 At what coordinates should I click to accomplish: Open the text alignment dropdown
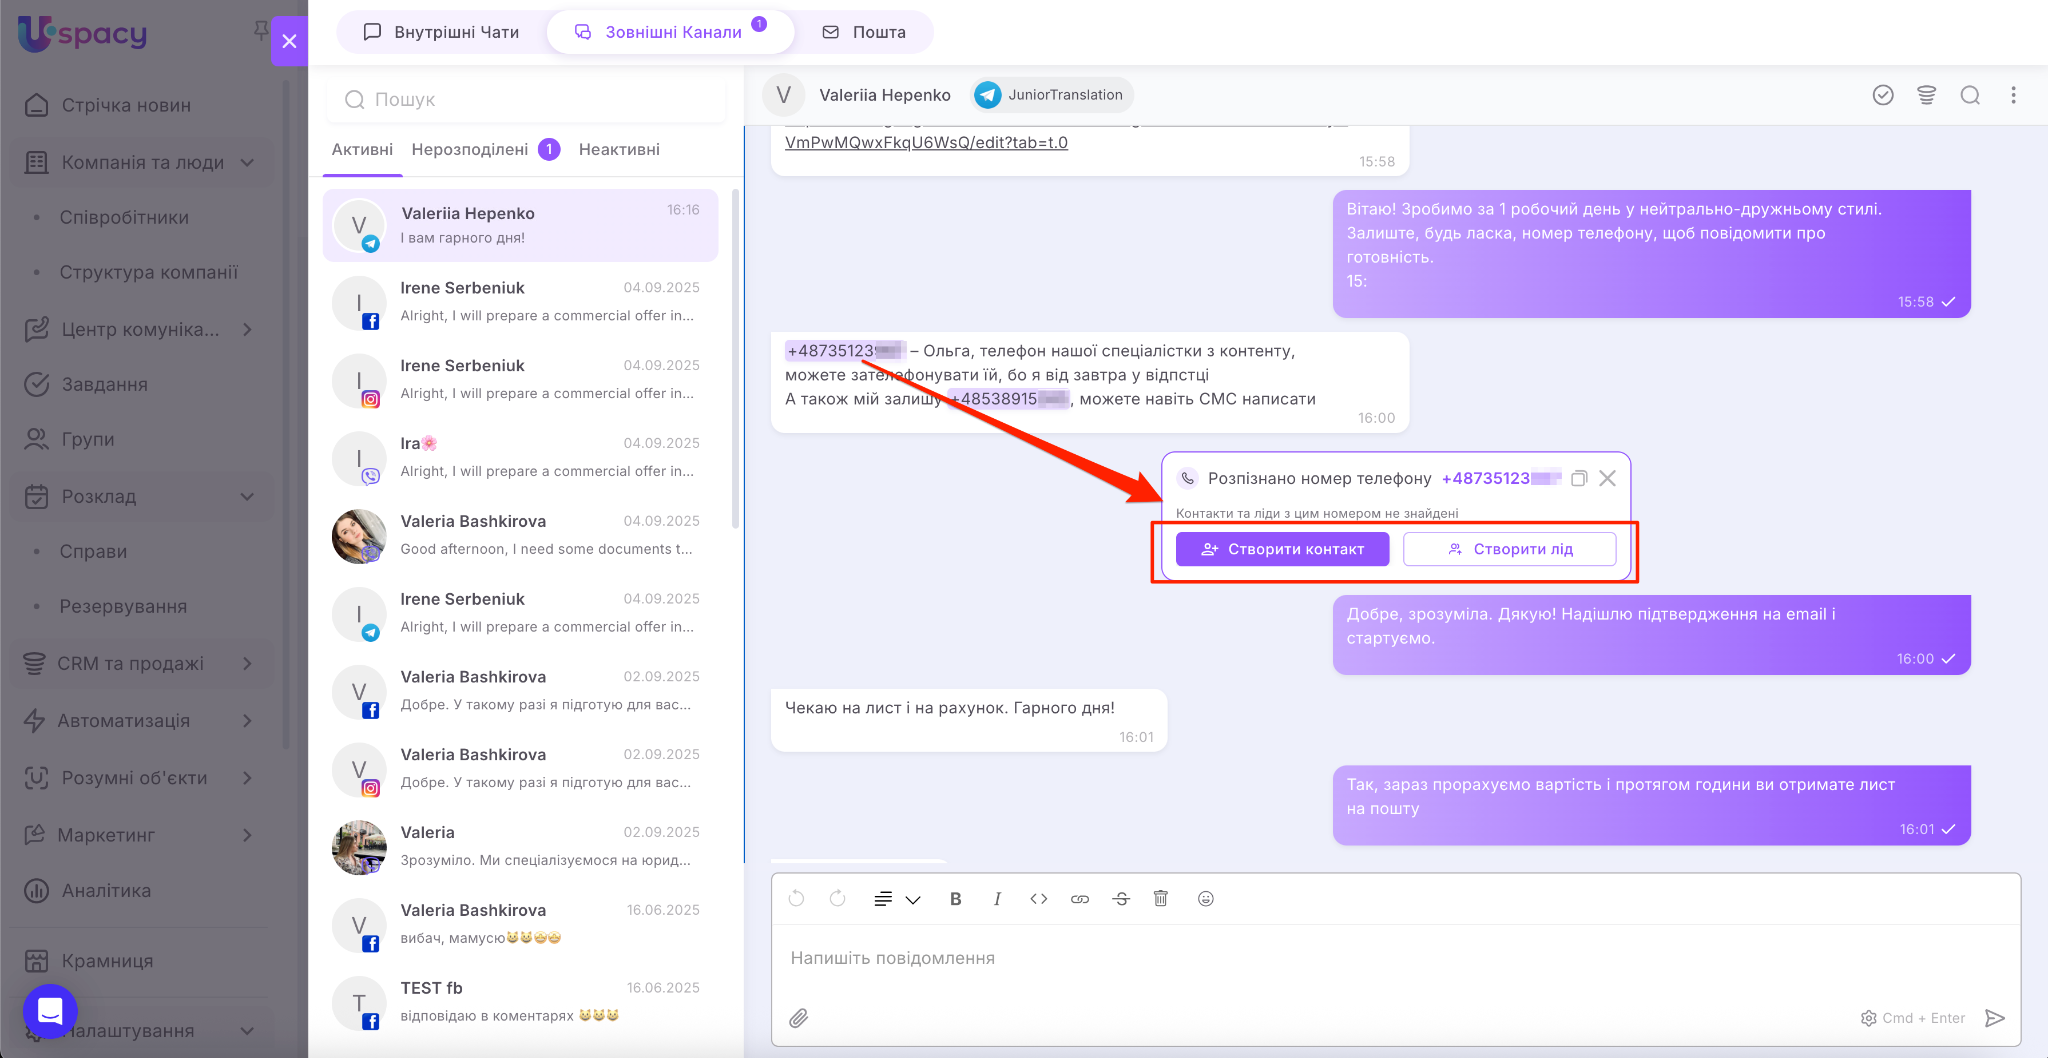pyautogui.click(x=896, y=899)
